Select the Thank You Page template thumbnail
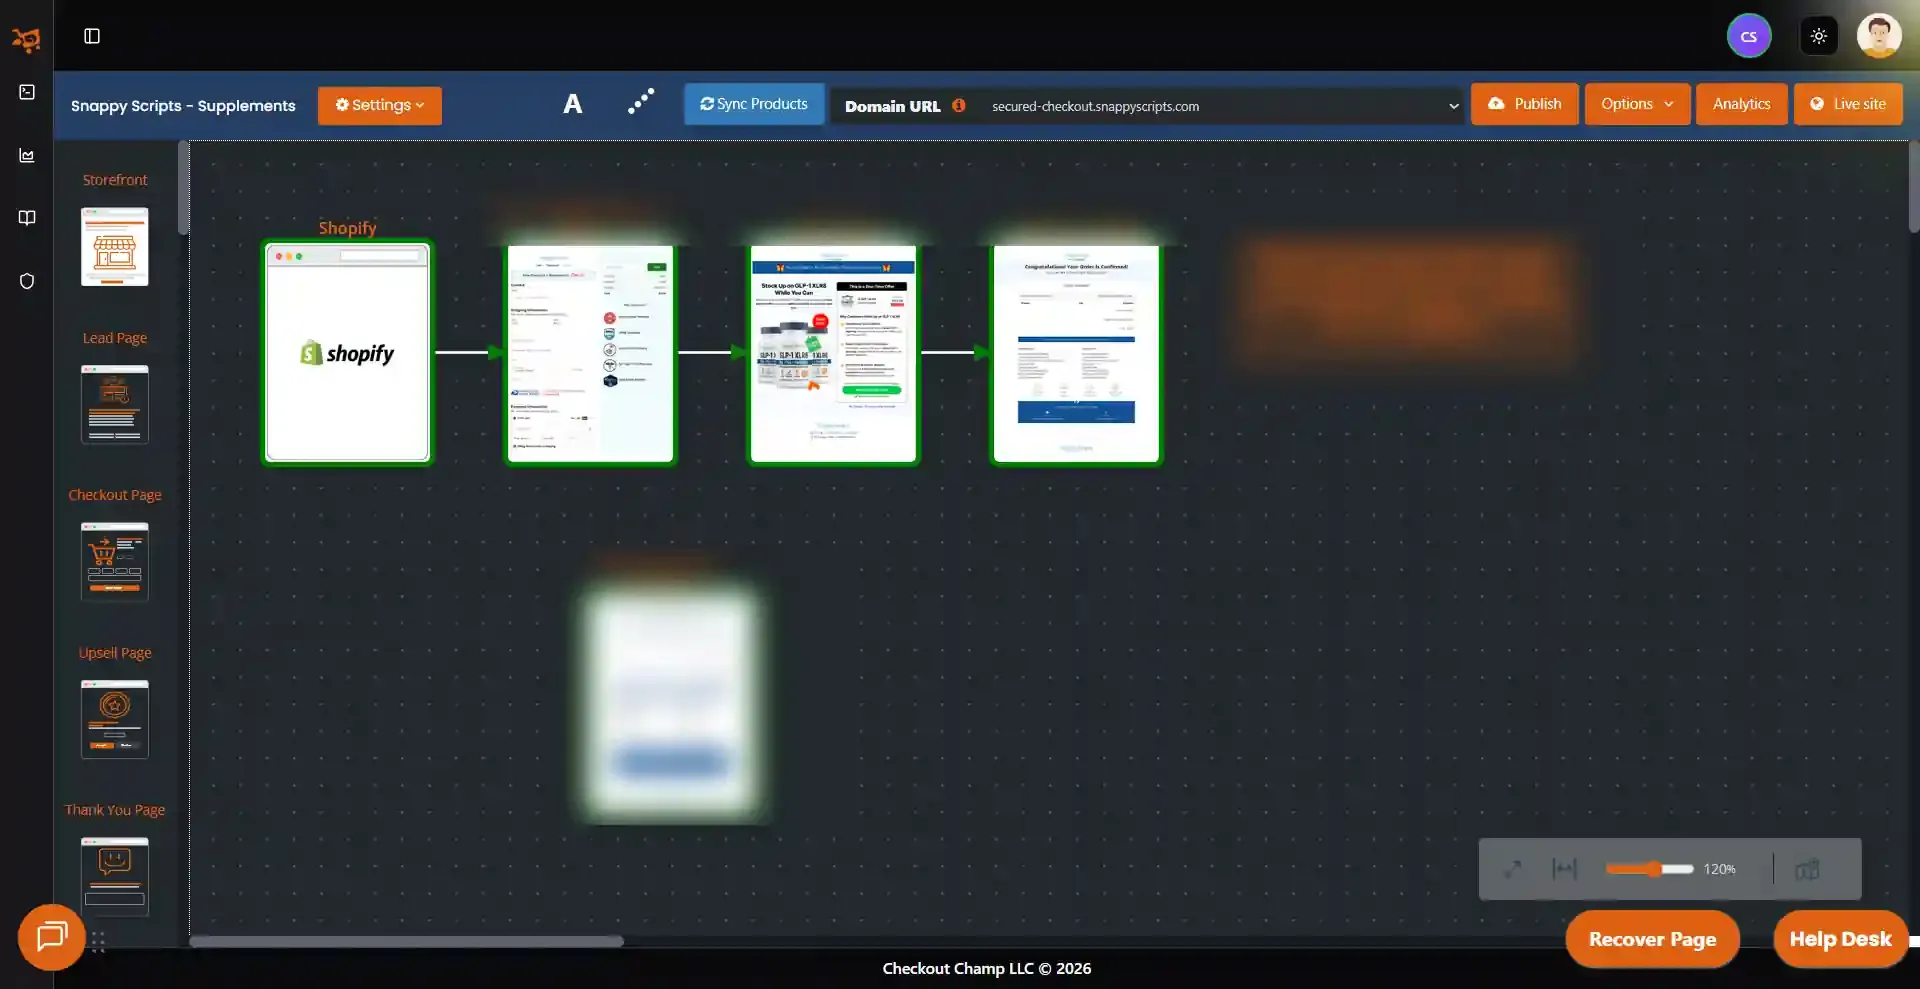Screen dimensions: 1920x989 [x=115, y=877]
